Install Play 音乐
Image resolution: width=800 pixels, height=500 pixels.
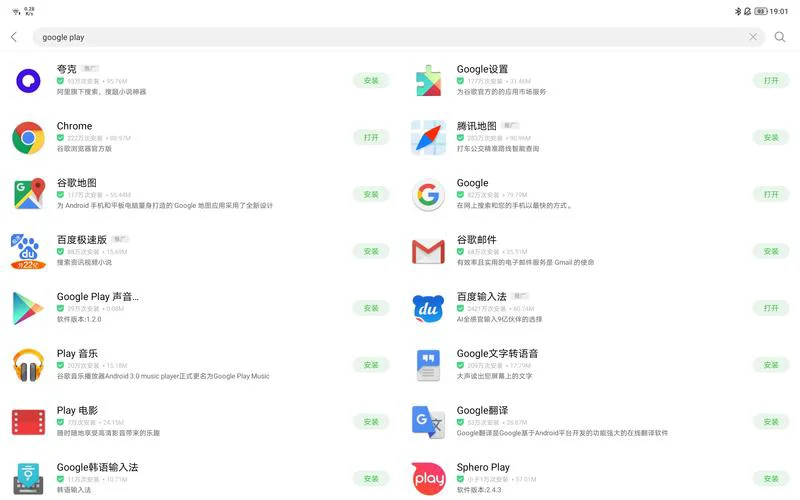pos(371,365)
